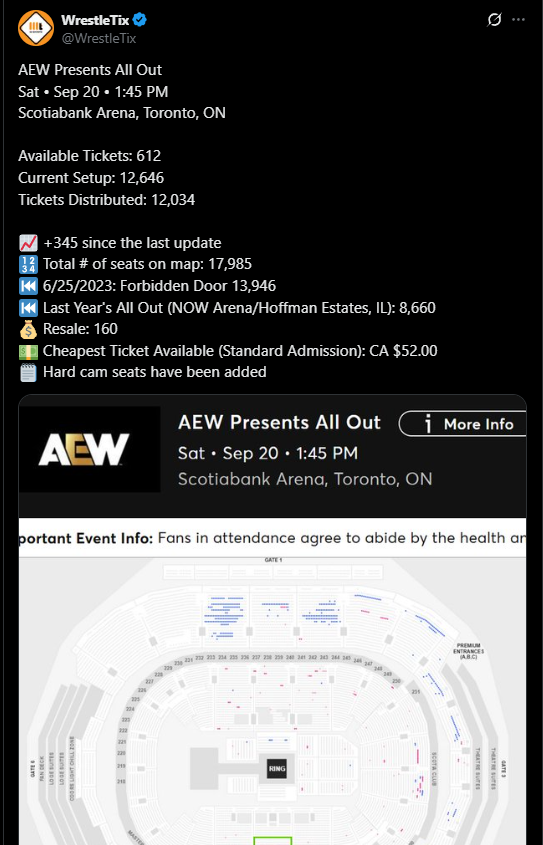The width and height of the screenshot is (543, 845).
Task: Click the info 'i' icon in More Info
Action: (428, 425)
